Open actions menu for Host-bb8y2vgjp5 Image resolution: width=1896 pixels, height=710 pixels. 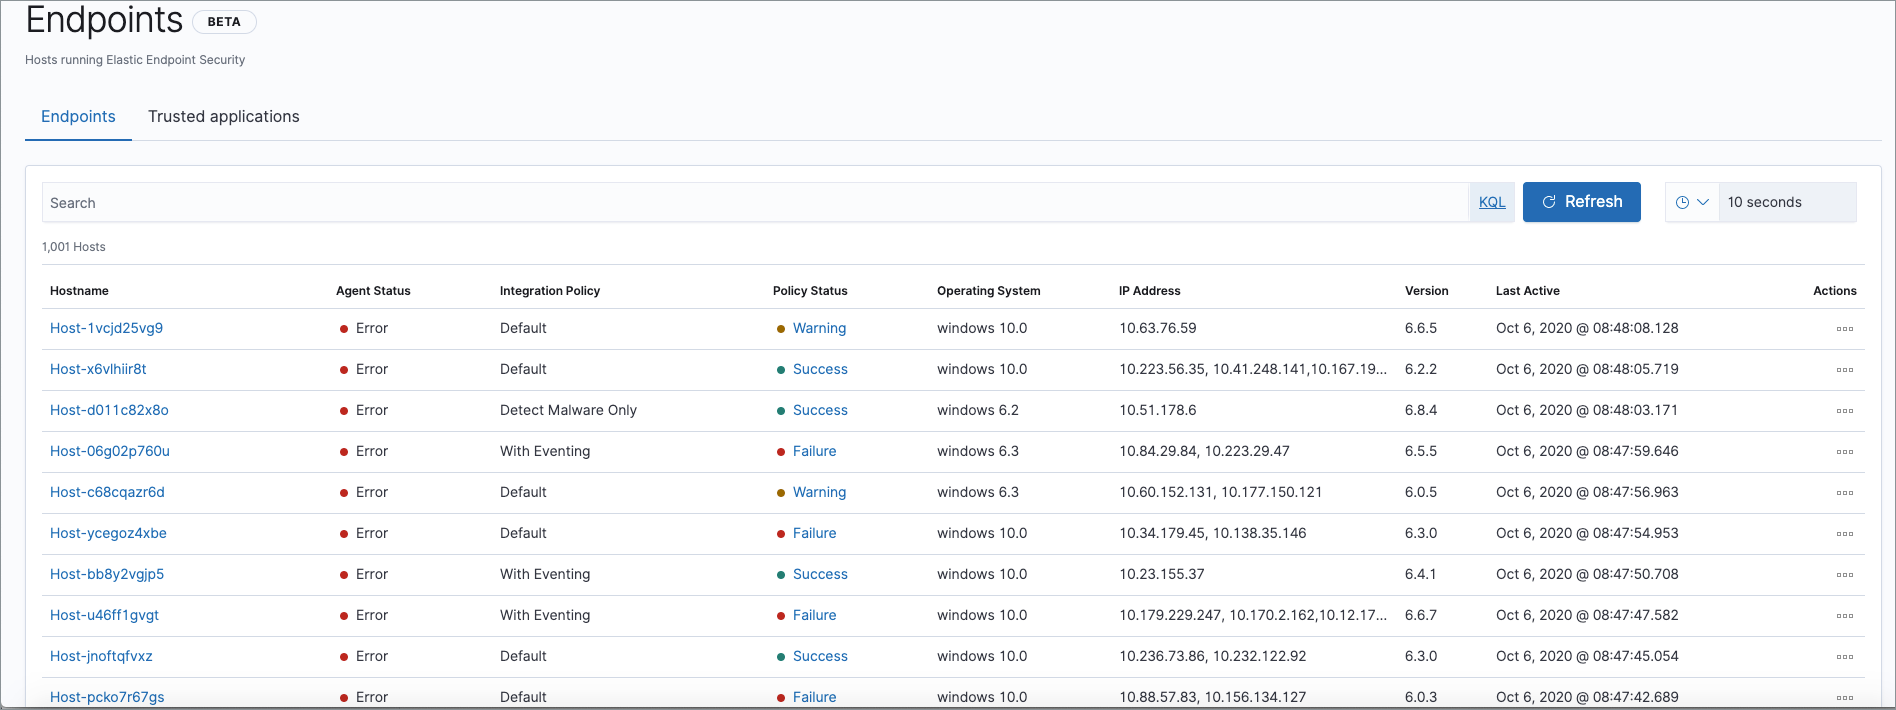[1844, 575]
